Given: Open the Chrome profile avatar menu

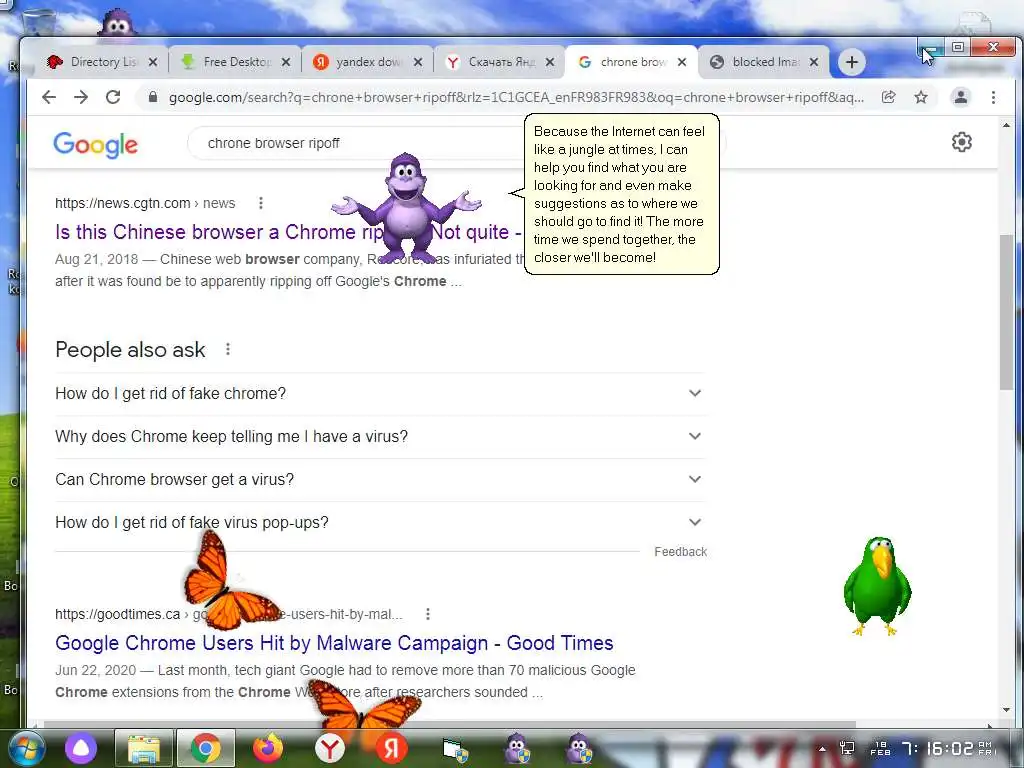Looking at the screenshot, I should [961, 97].
